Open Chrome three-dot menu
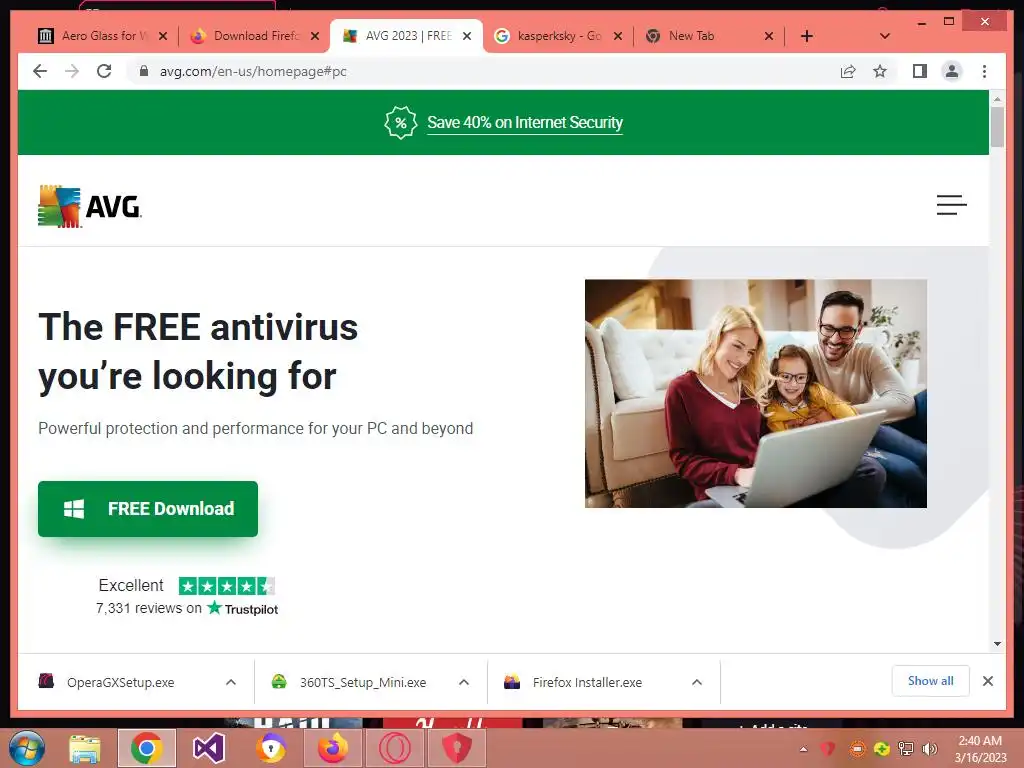The height and width of the screenshot is (768, 1024). point(984,71)
